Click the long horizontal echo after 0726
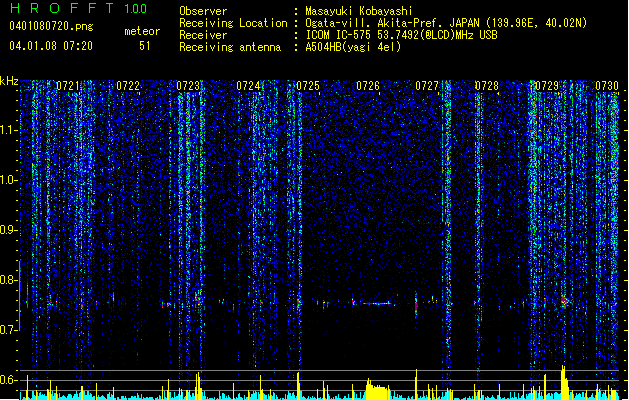This screenshot has height=400, width=629. pos(377,304)
